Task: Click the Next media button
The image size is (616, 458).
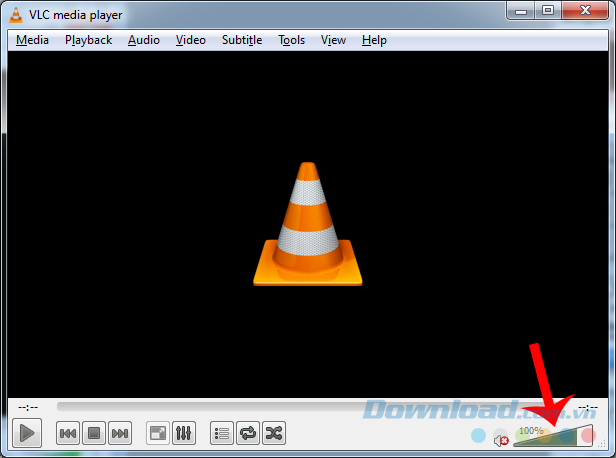Action: [x=120, y=433]
